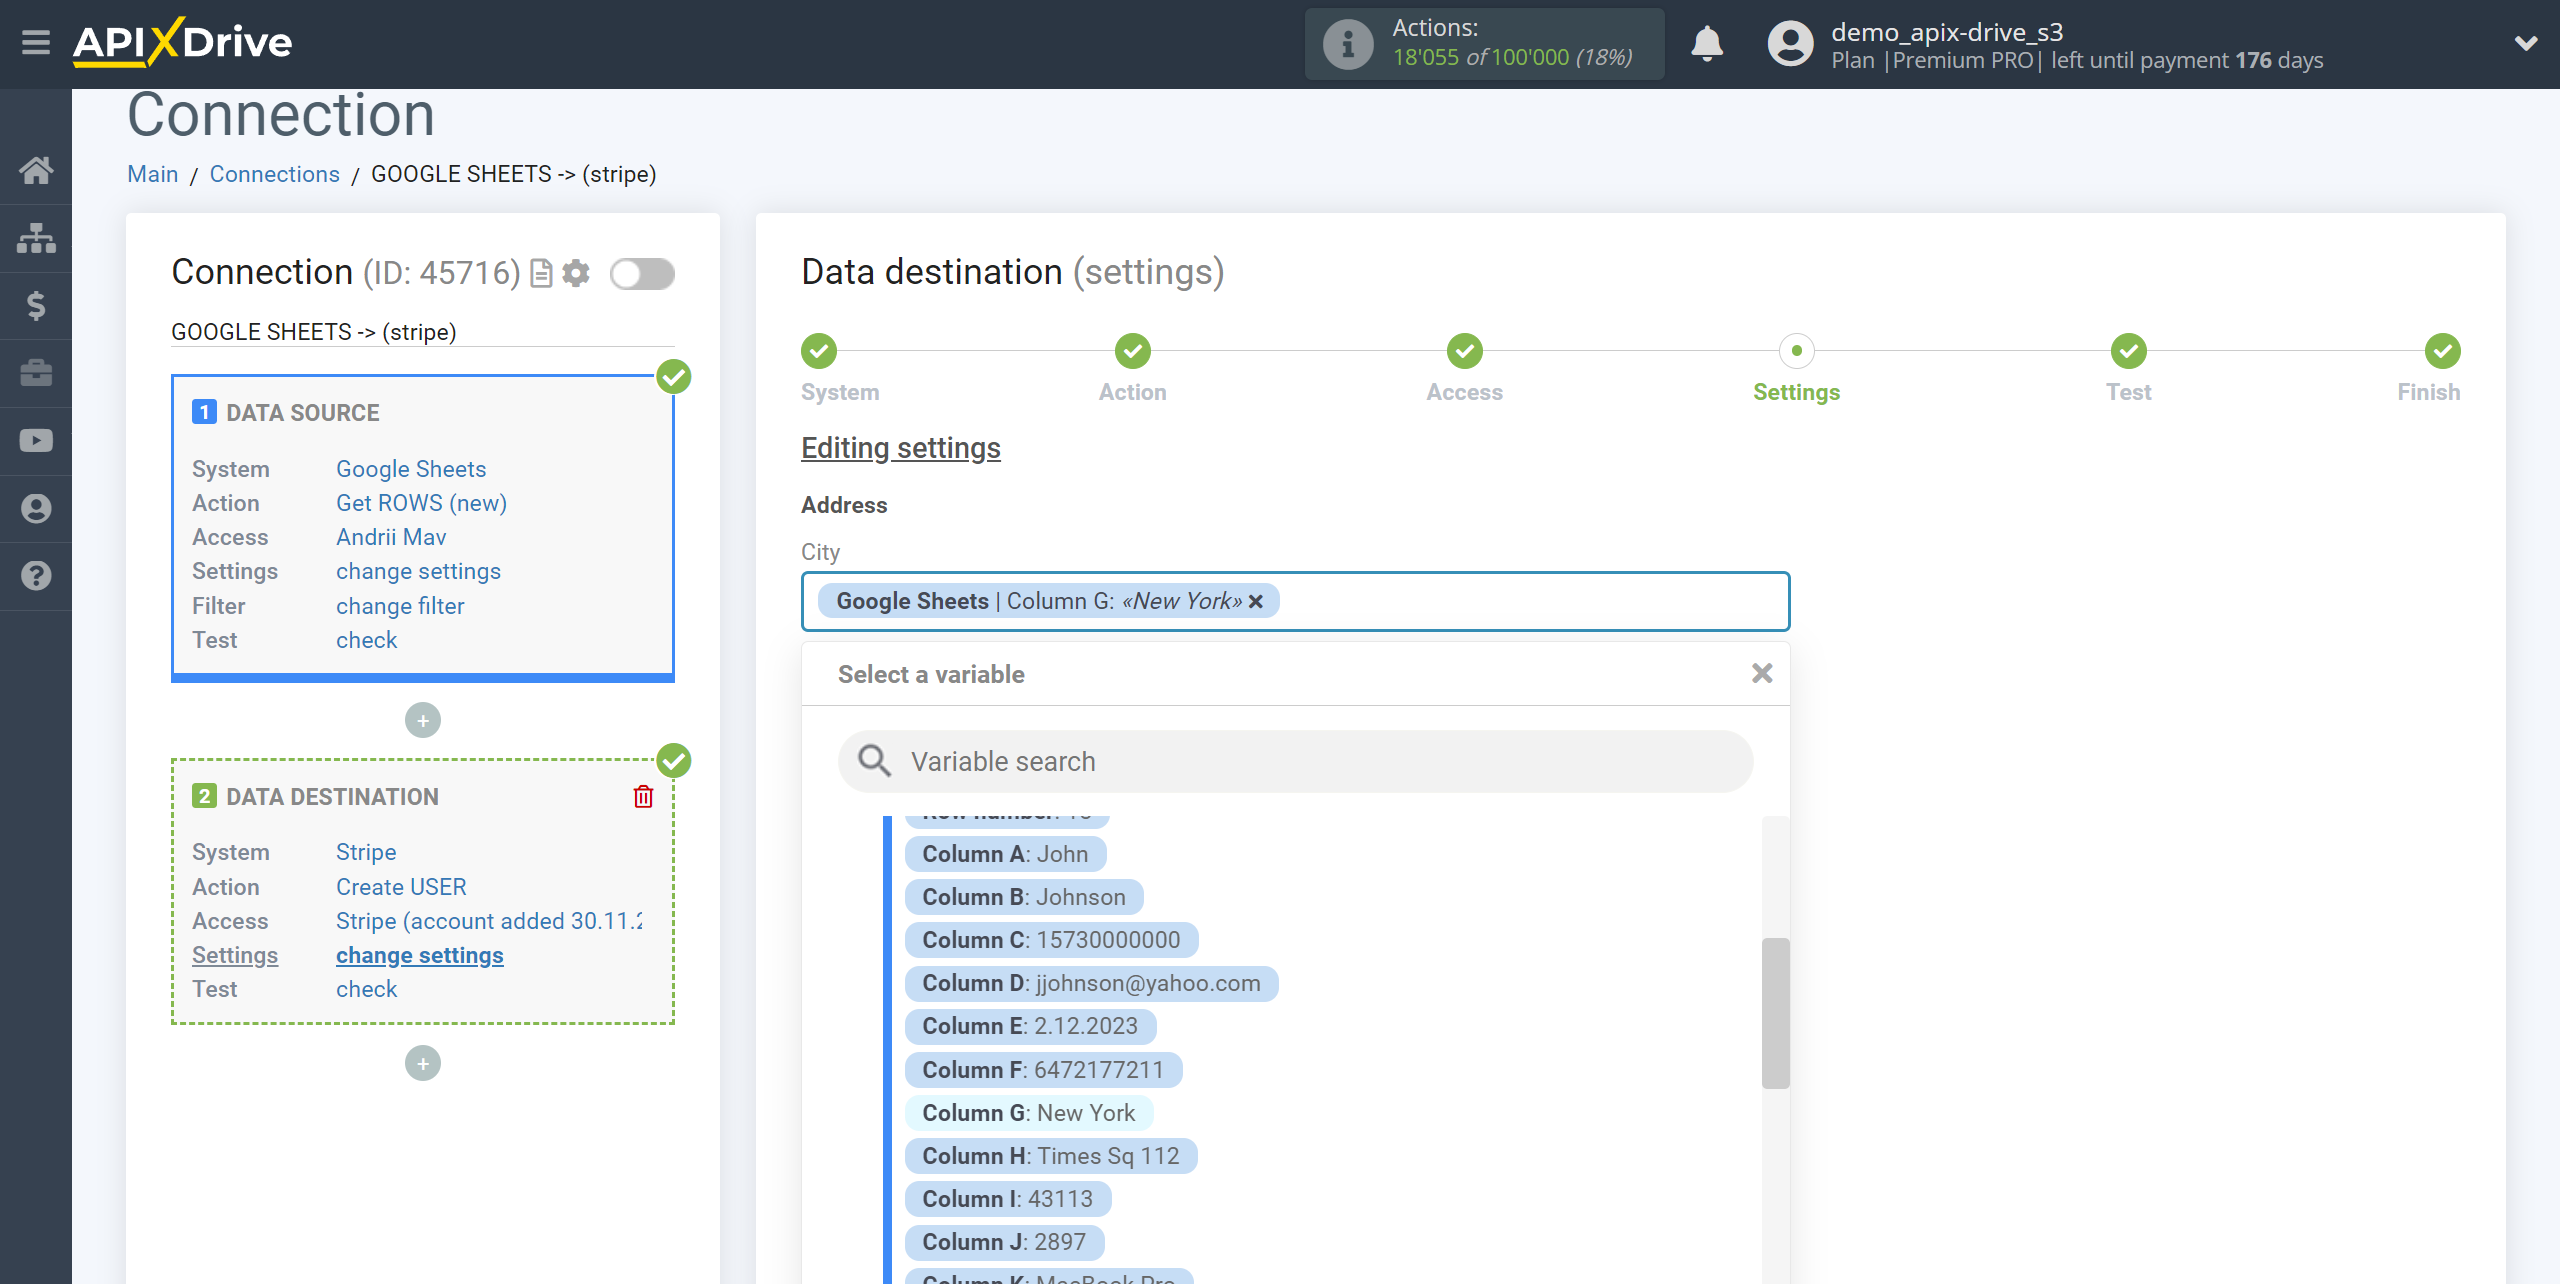
Task: Add a block below Data Destination
Action: click(423, 1063)
